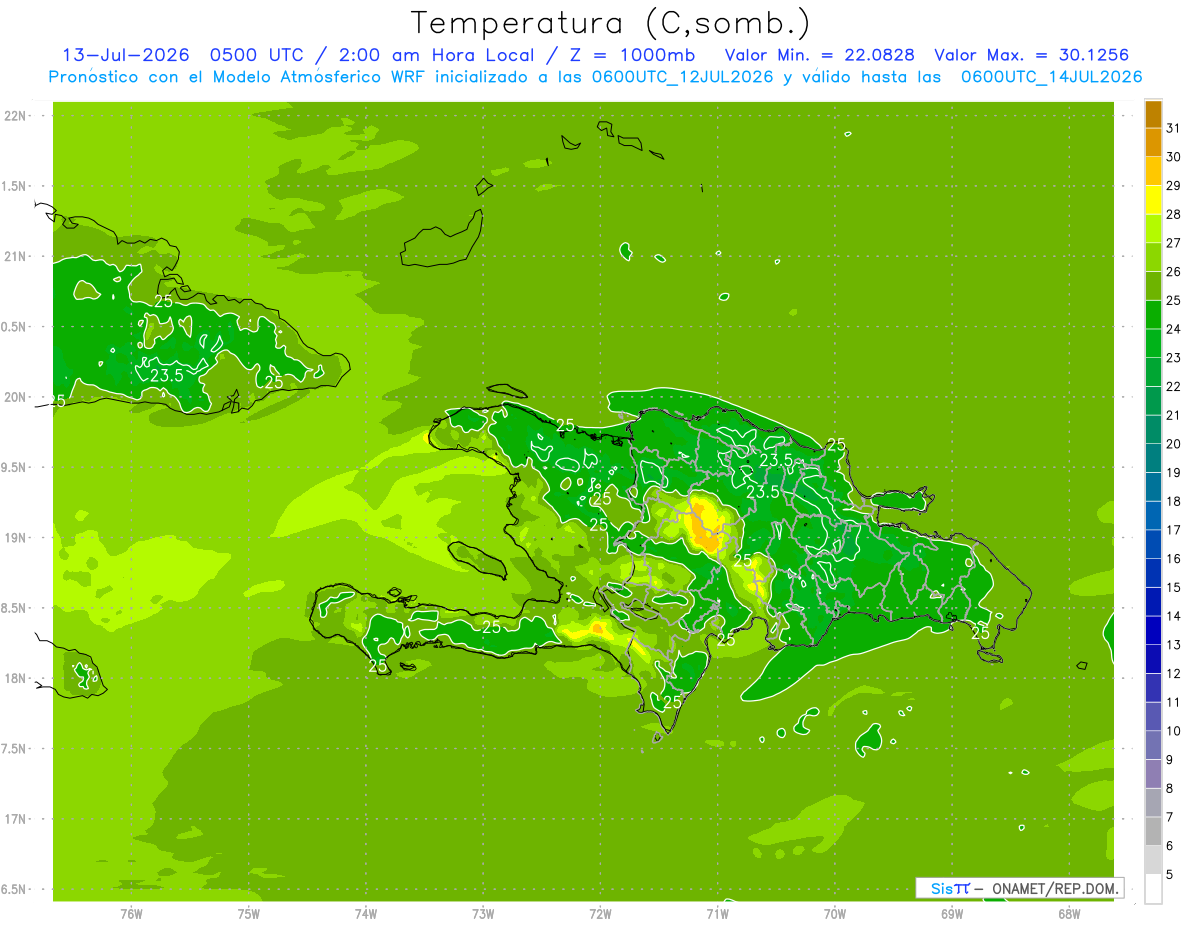Pick the gray legend swatch between 6 and 7
The width and height of the screenshot is (1200, 927).
1153,831
